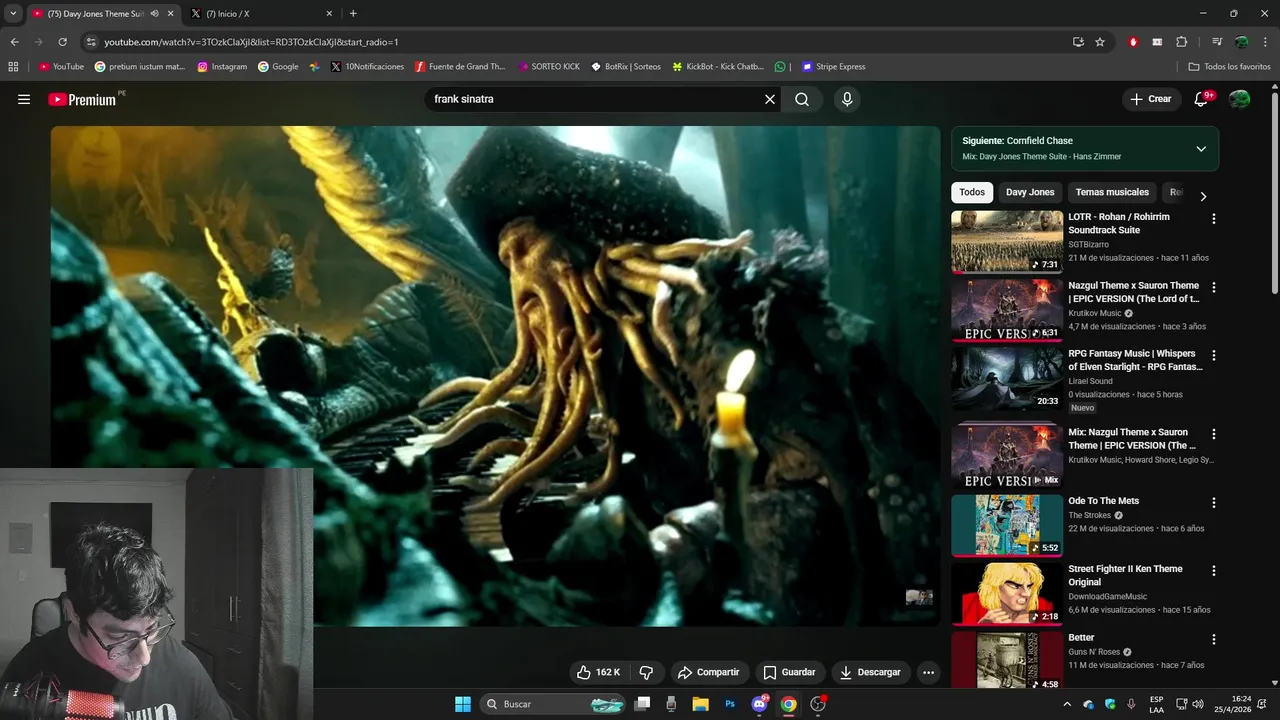1280x720 pixels.
Task: Select the 'Davy Jones' filter chip
Action: (1030, 192)
